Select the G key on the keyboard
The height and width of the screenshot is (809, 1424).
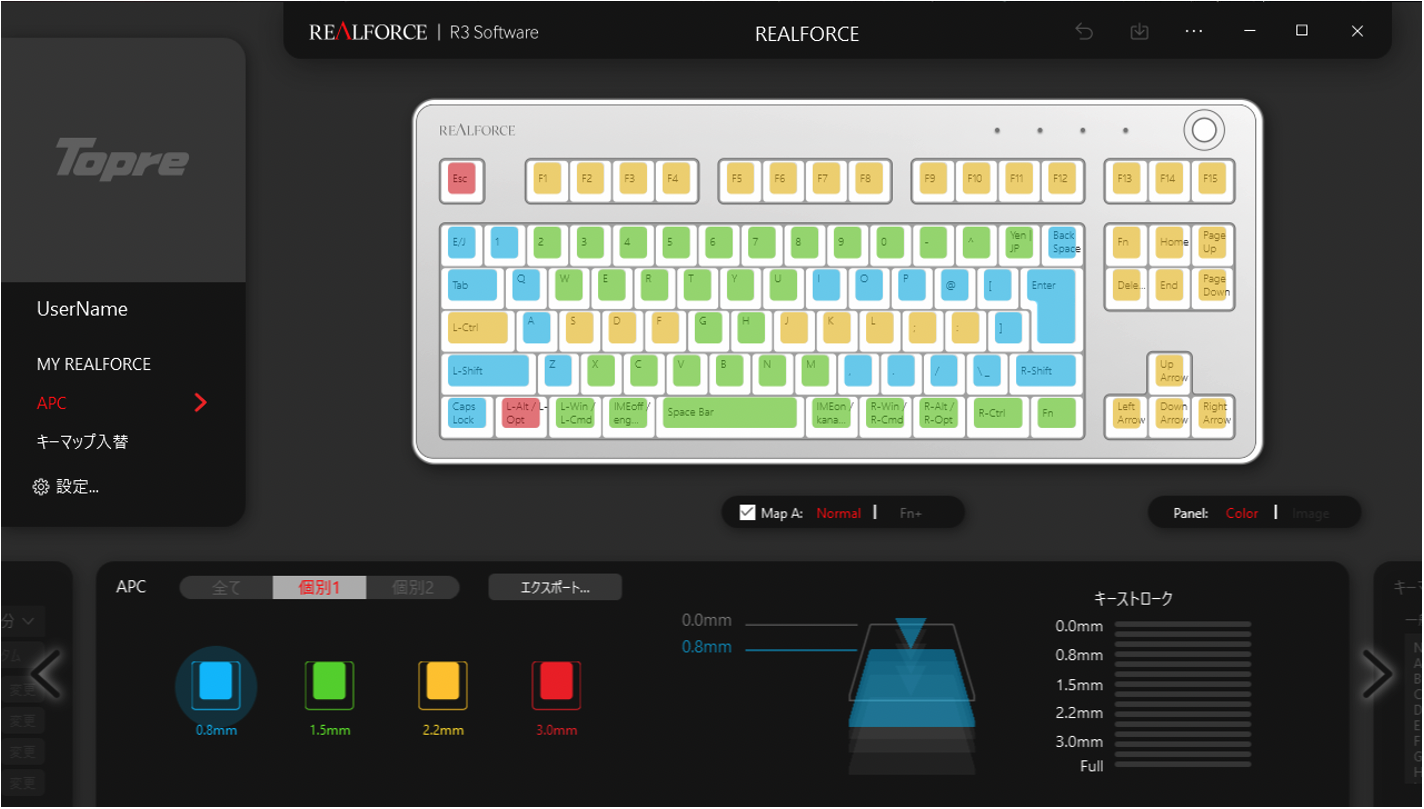pos(709,327)
